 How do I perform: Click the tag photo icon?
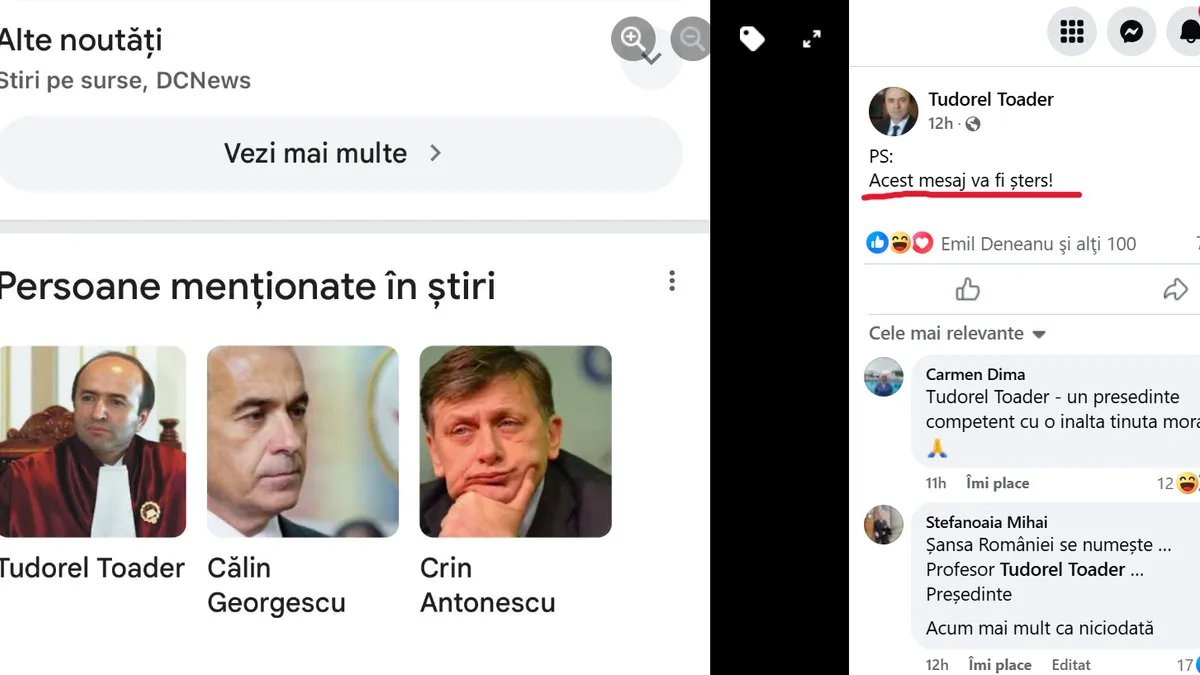click(x=752, y=39)
